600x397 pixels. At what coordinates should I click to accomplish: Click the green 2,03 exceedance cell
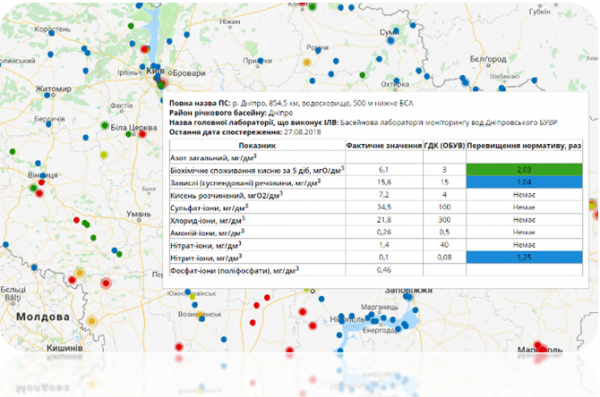(524, 170)
